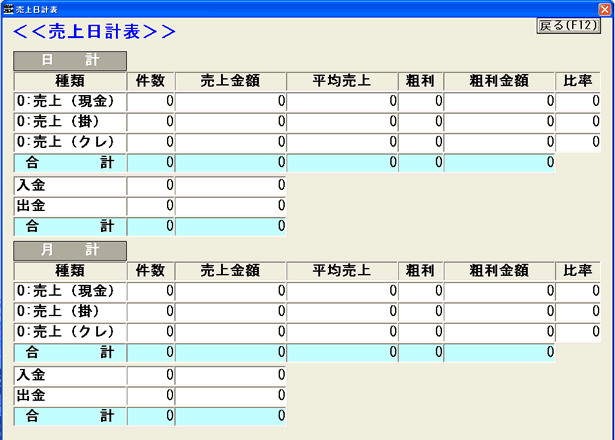
Task: Click 売上金額 field for 売上（現金） in 月計
Action: [231, 291]
